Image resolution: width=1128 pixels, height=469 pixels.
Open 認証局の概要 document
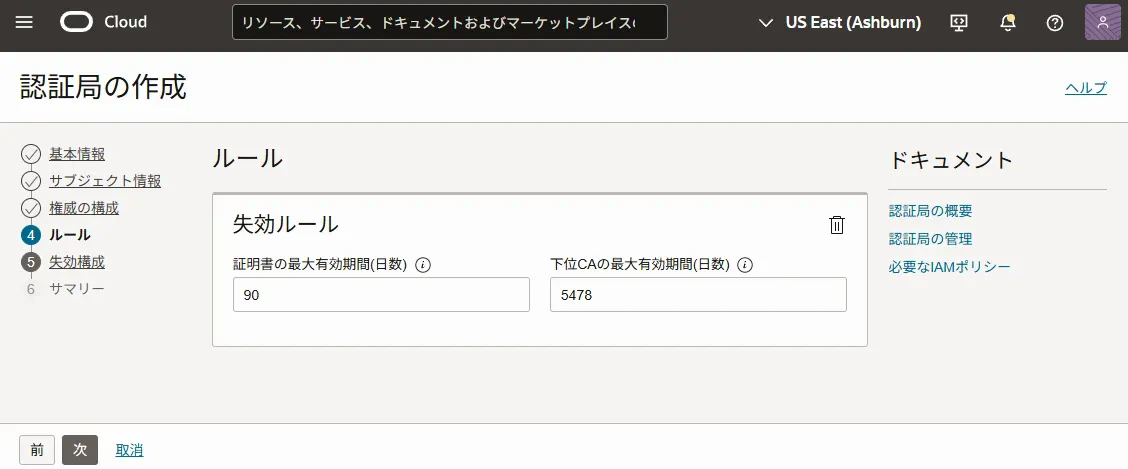click(x=930, y=211)
